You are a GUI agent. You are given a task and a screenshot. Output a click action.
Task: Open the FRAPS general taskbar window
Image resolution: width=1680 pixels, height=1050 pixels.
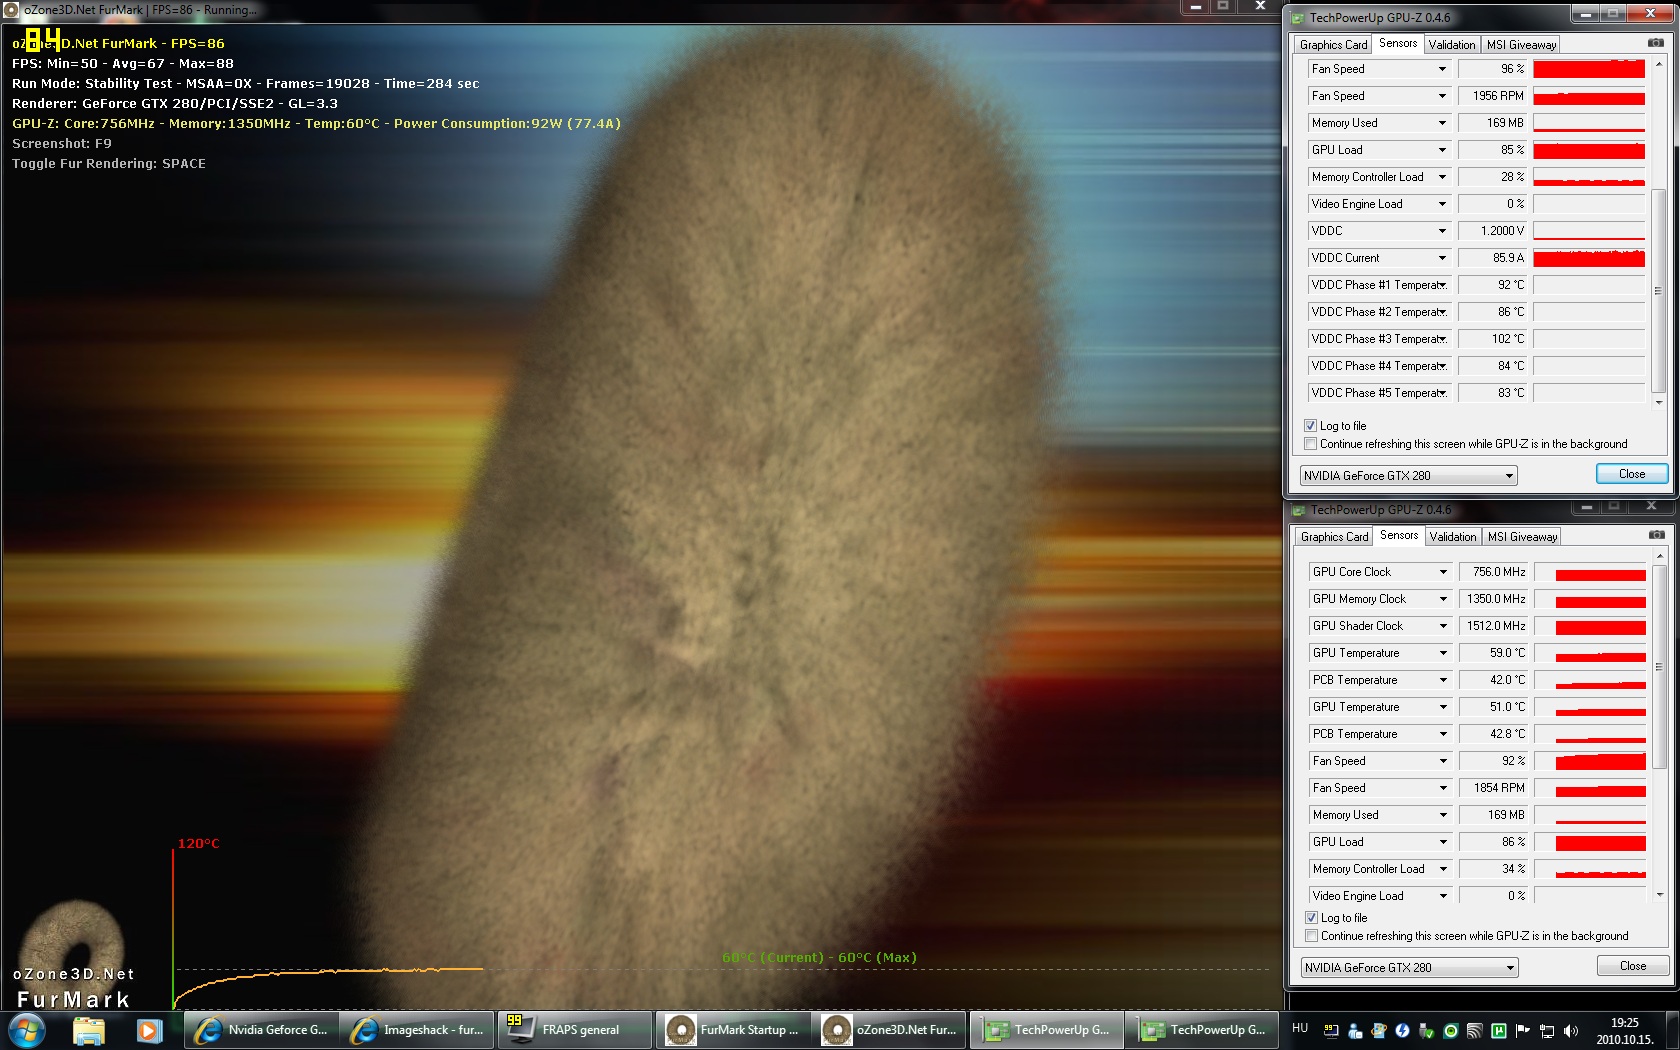coord(575,1029)
